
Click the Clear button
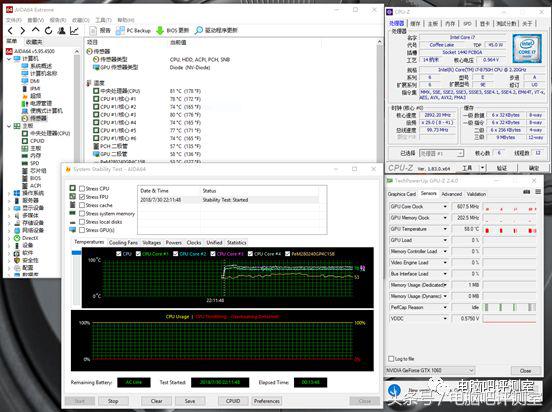click(x=156, y=401)
